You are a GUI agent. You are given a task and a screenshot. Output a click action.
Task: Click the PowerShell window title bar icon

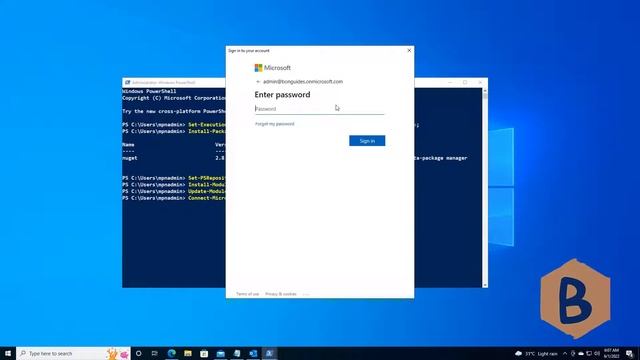[x=127, y=82]
